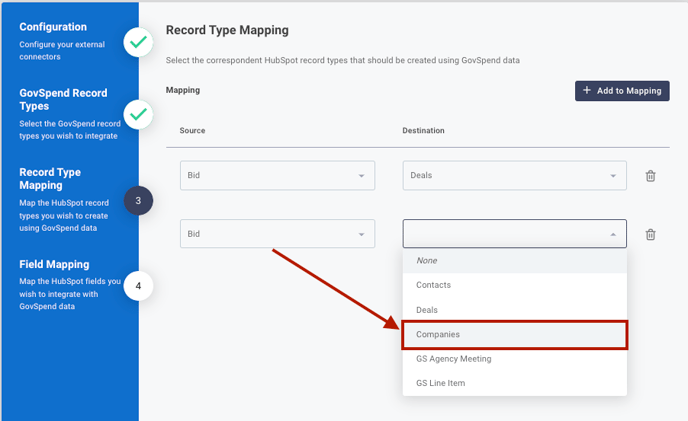Click 'Map the HubSpot fields you wish' text

coord(70,294)
